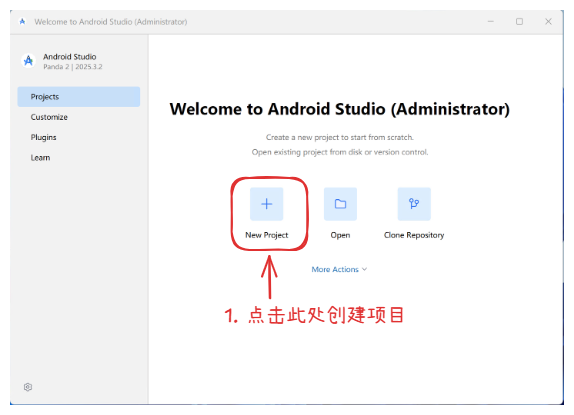Click the Open folder icon
This screenshot has width=574, height=415.
(x=340, y=204)
